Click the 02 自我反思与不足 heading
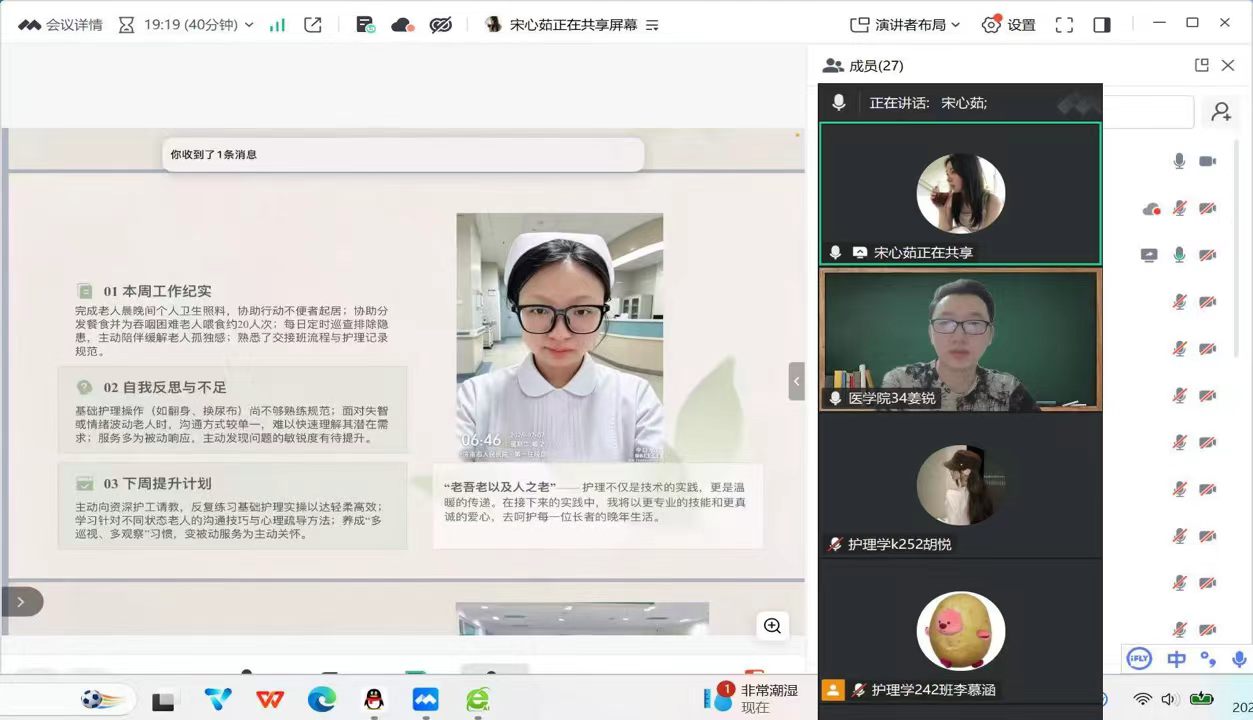The height and width of the screenshot is (720, 1253). tap(165, 387)
